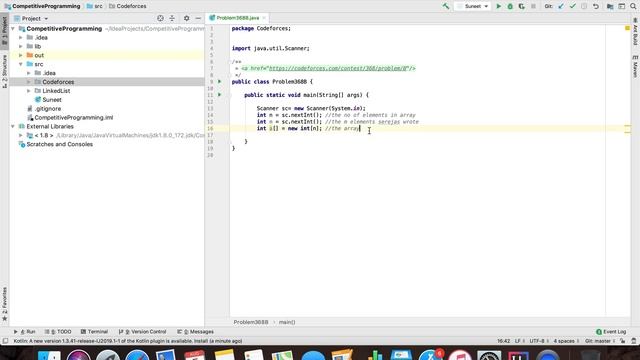Change UTF-8 file encoding
Screen dimensions: 640x360
coord(538,341)
